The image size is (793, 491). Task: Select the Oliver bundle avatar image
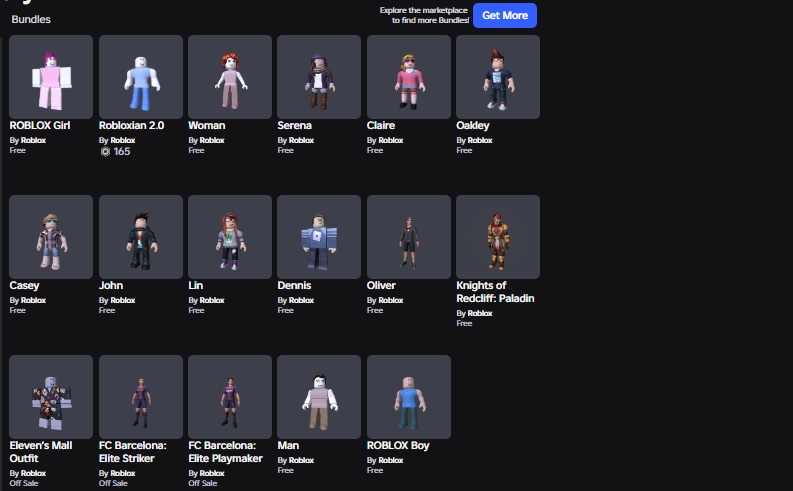(x=409, y=237)
